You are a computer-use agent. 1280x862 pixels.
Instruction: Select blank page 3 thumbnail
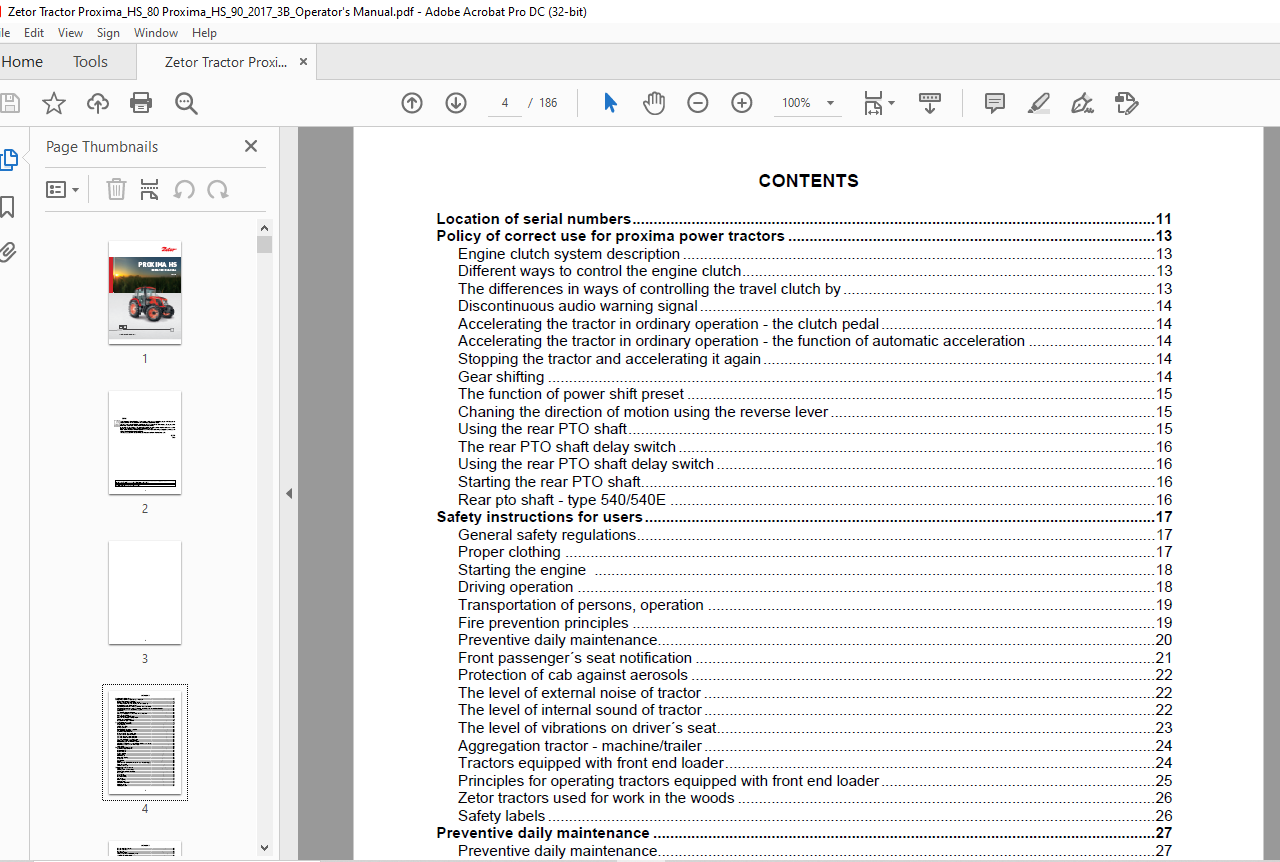click(145, 592)
